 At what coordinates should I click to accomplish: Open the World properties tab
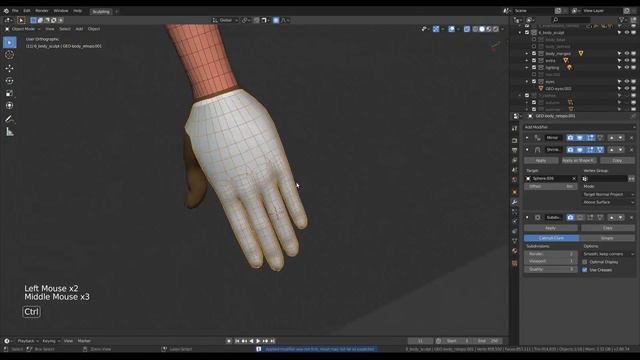point(515,180)
